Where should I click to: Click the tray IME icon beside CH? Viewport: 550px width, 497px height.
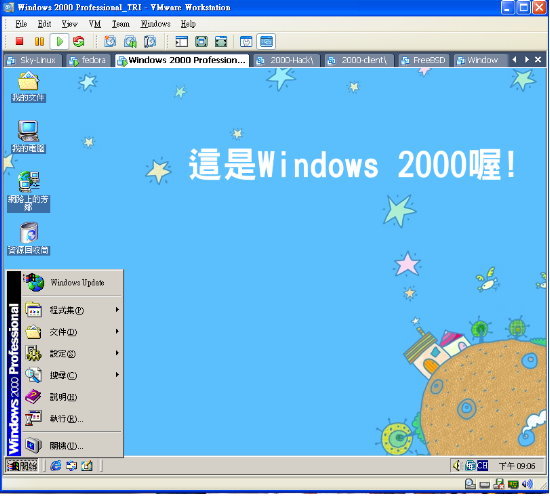point(470,466)
